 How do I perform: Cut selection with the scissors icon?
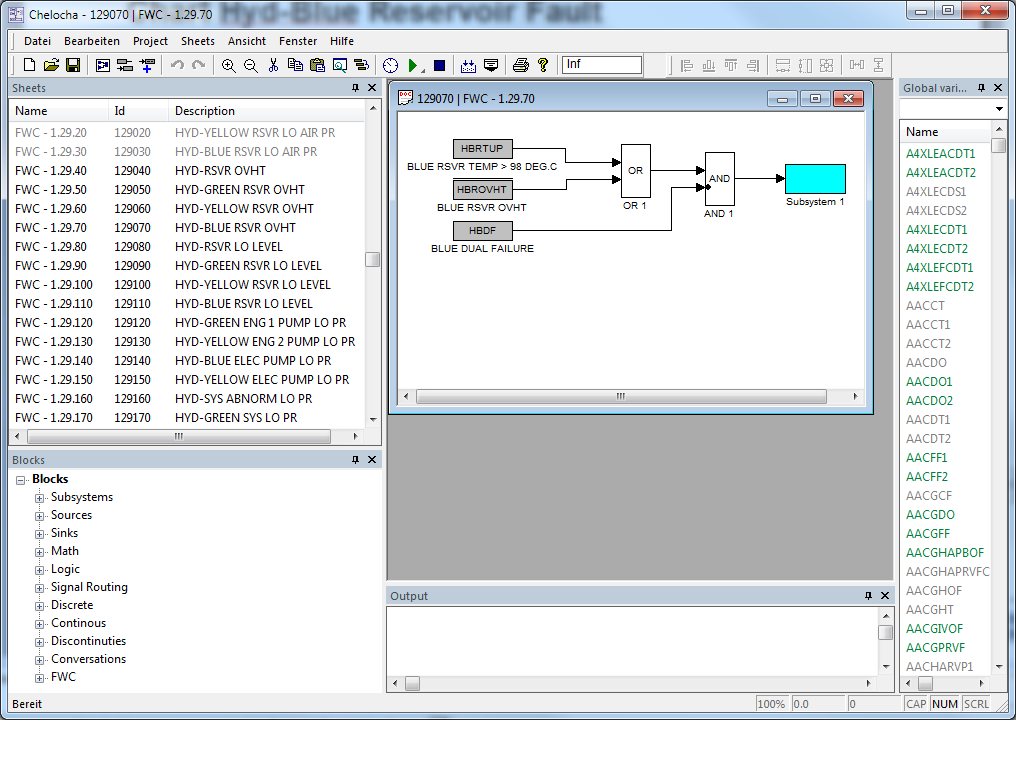pyautogui.click(x=273, y=65)
